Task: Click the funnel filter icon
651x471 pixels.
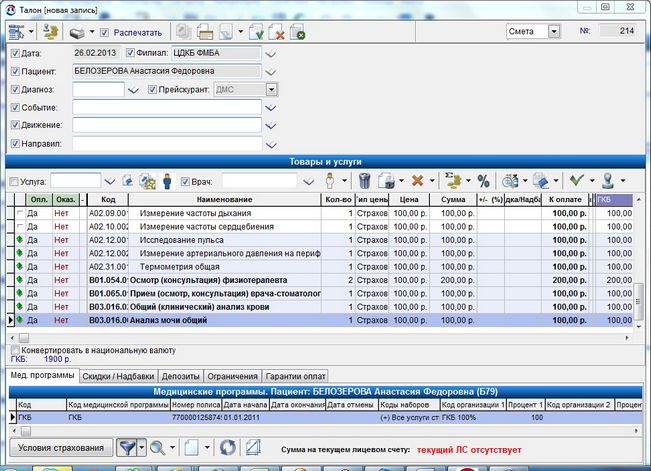Action: [x=127, y=448]
